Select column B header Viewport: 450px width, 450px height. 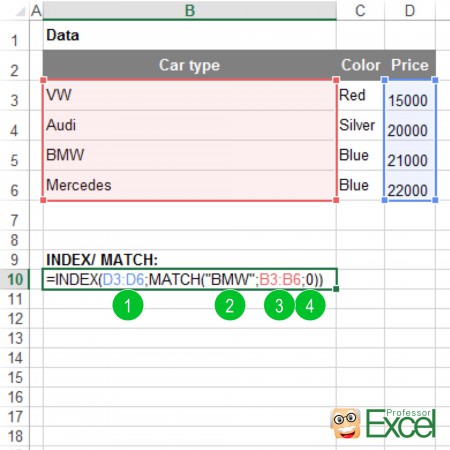pyautogui.click(x=190, y=11)
